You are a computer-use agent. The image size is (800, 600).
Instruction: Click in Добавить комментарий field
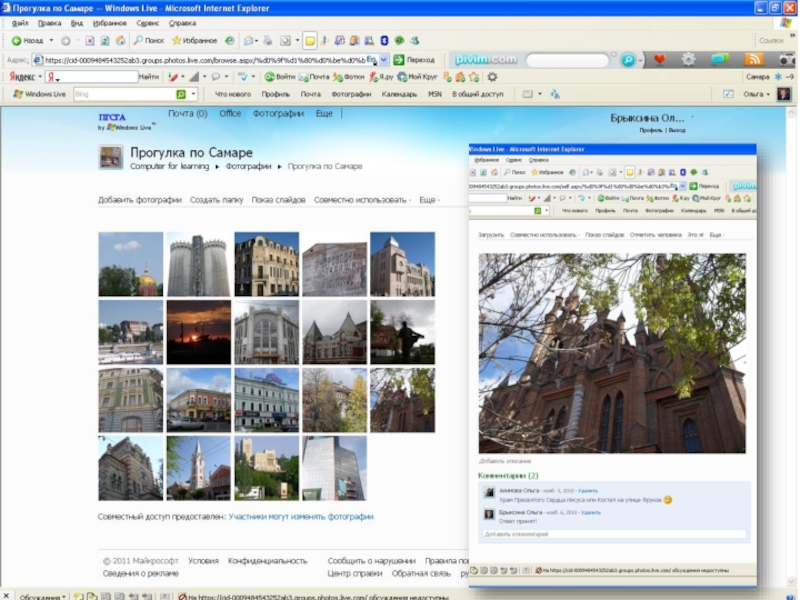614,534
